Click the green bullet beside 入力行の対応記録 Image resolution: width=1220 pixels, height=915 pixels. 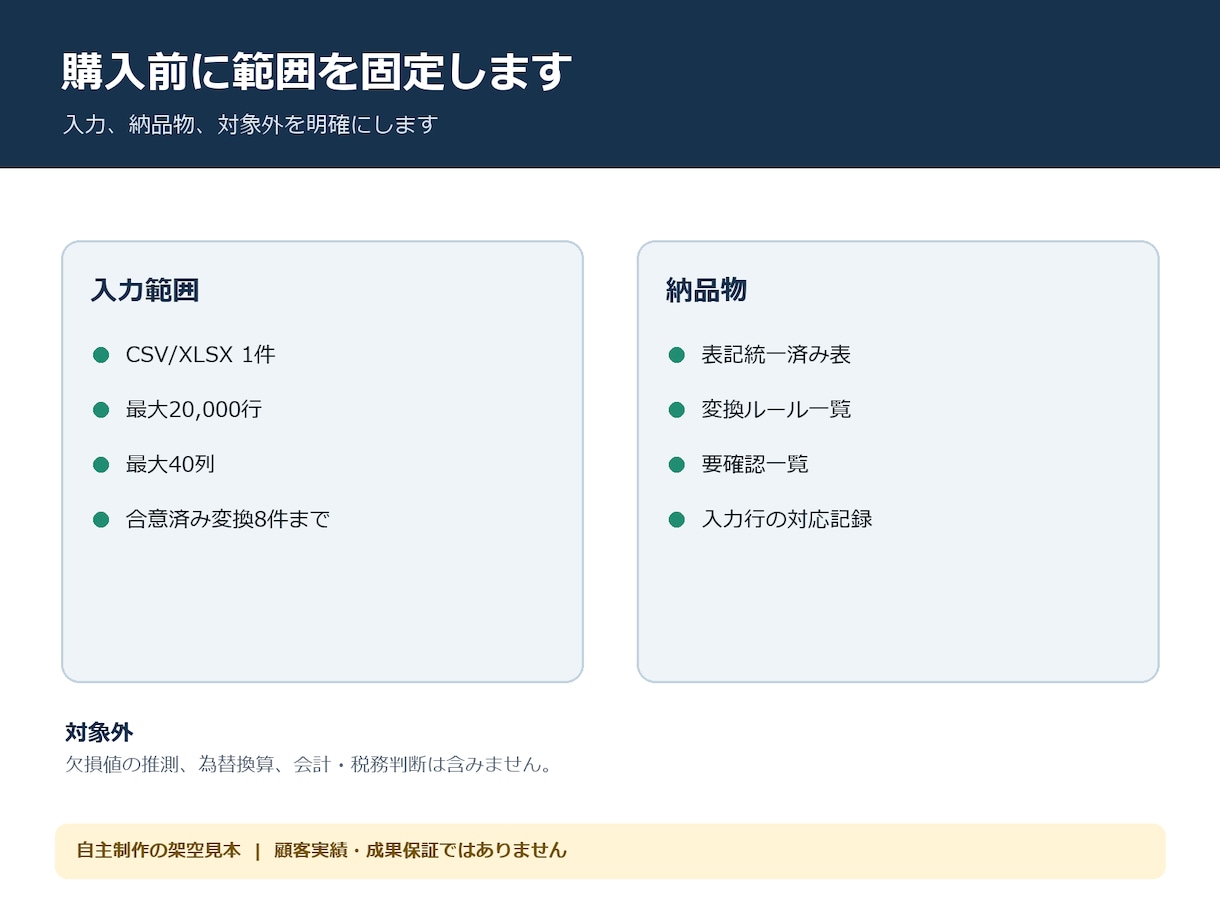pyautogui.click(x=676, y=519)
